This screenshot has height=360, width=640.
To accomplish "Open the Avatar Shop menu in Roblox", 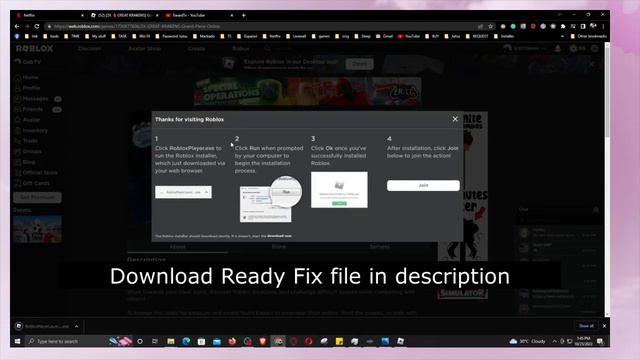I will click(x=144, y=49).
